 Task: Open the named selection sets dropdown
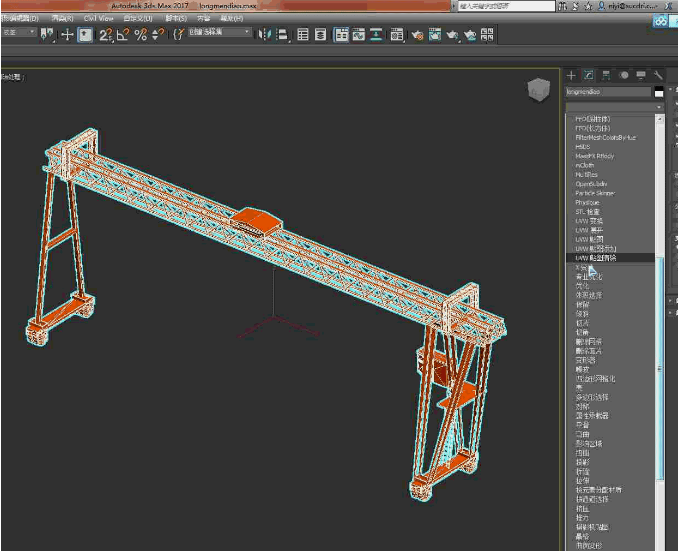(220, 32)
